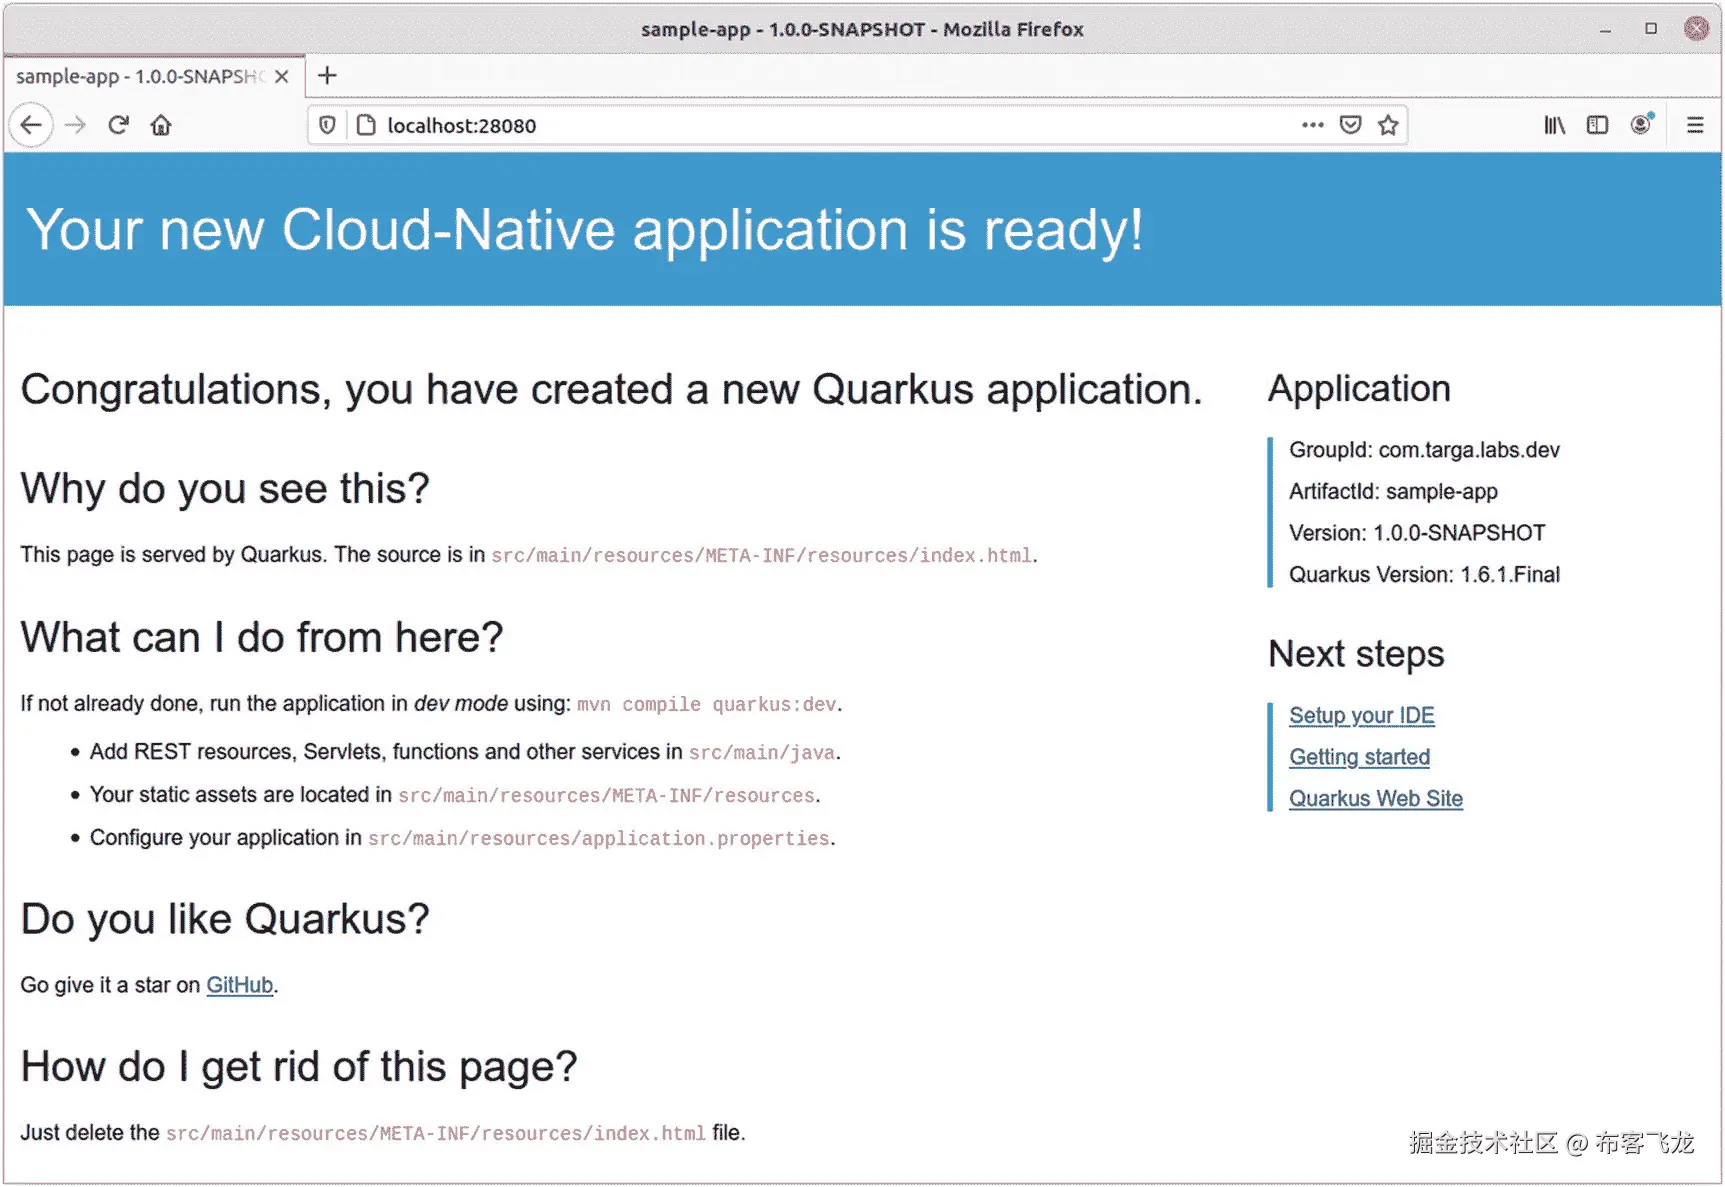Click the index.html path under 'Why do you see this?'
This screenshot has width=1725, height=1187.
761,556
